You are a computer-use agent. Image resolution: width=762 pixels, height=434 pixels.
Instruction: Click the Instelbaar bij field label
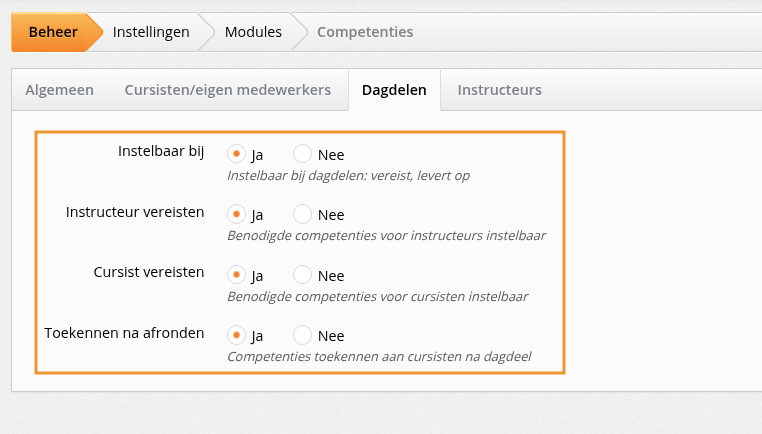coord(161,152)
